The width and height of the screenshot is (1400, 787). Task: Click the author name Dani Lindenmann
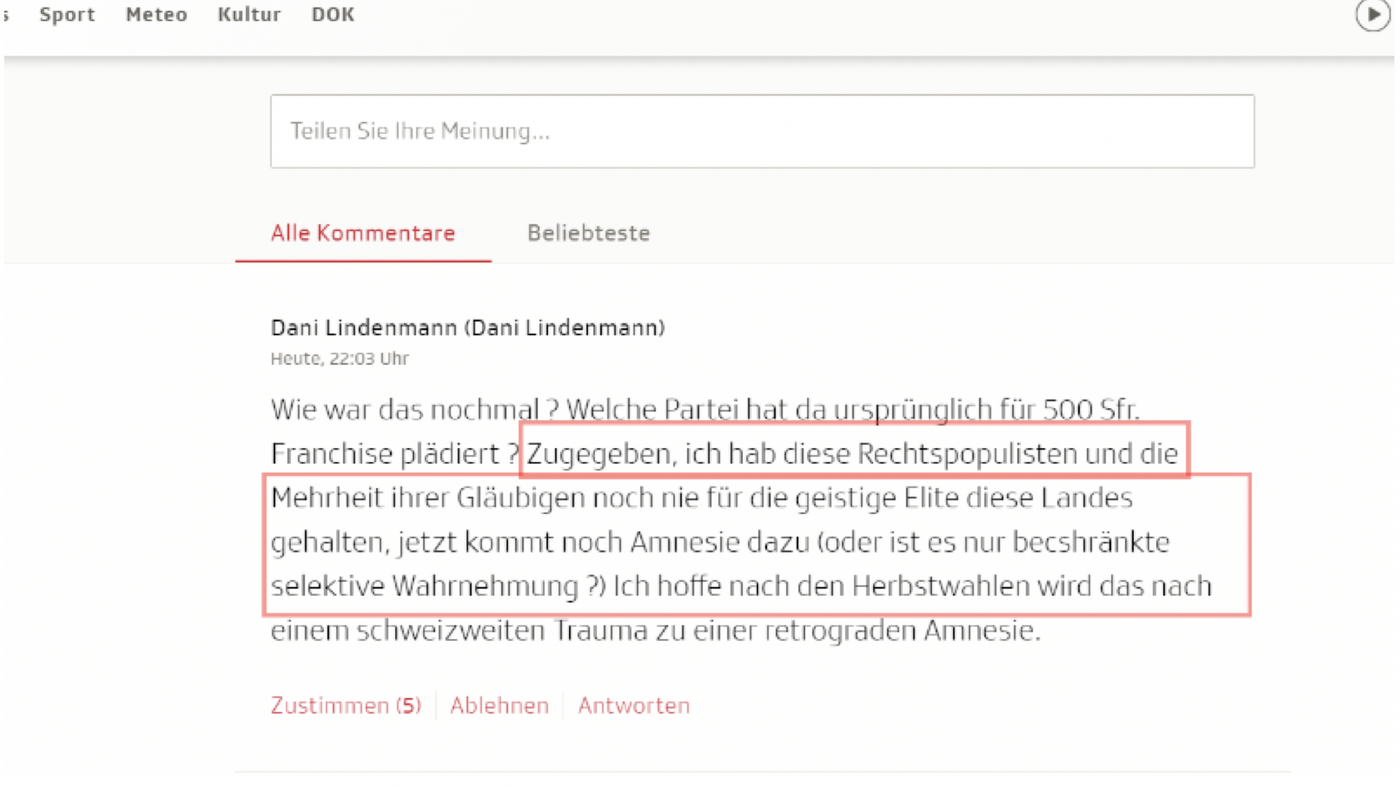tap(467, 327)
